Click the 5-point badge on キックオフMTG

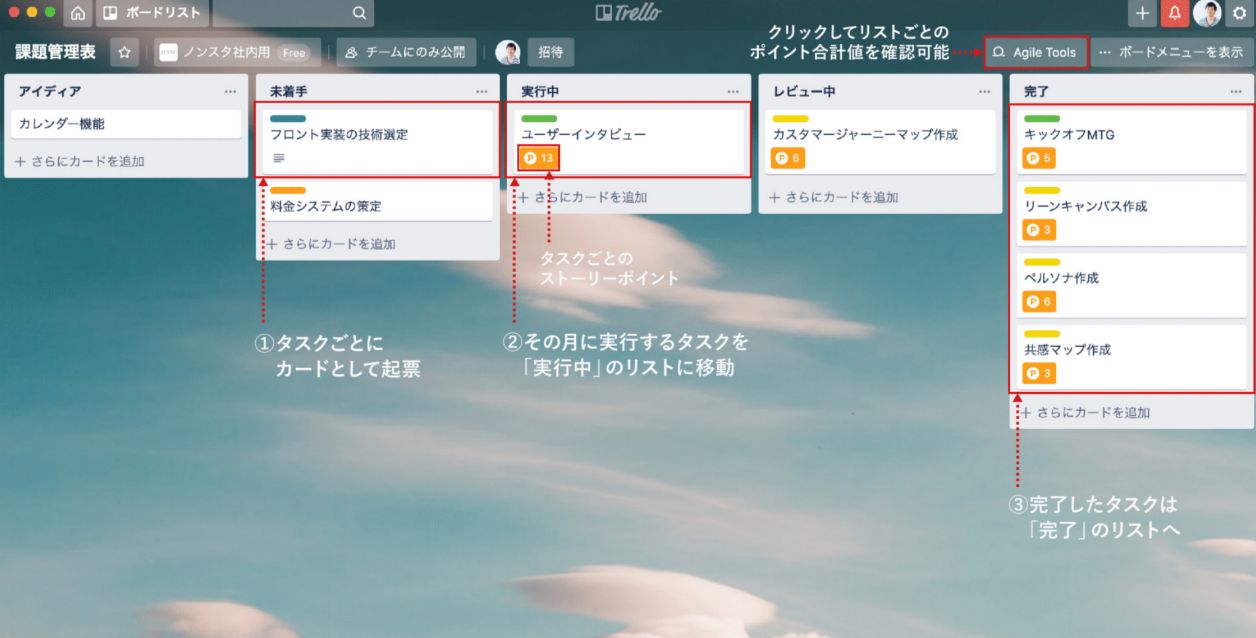tap(1040, 158)
